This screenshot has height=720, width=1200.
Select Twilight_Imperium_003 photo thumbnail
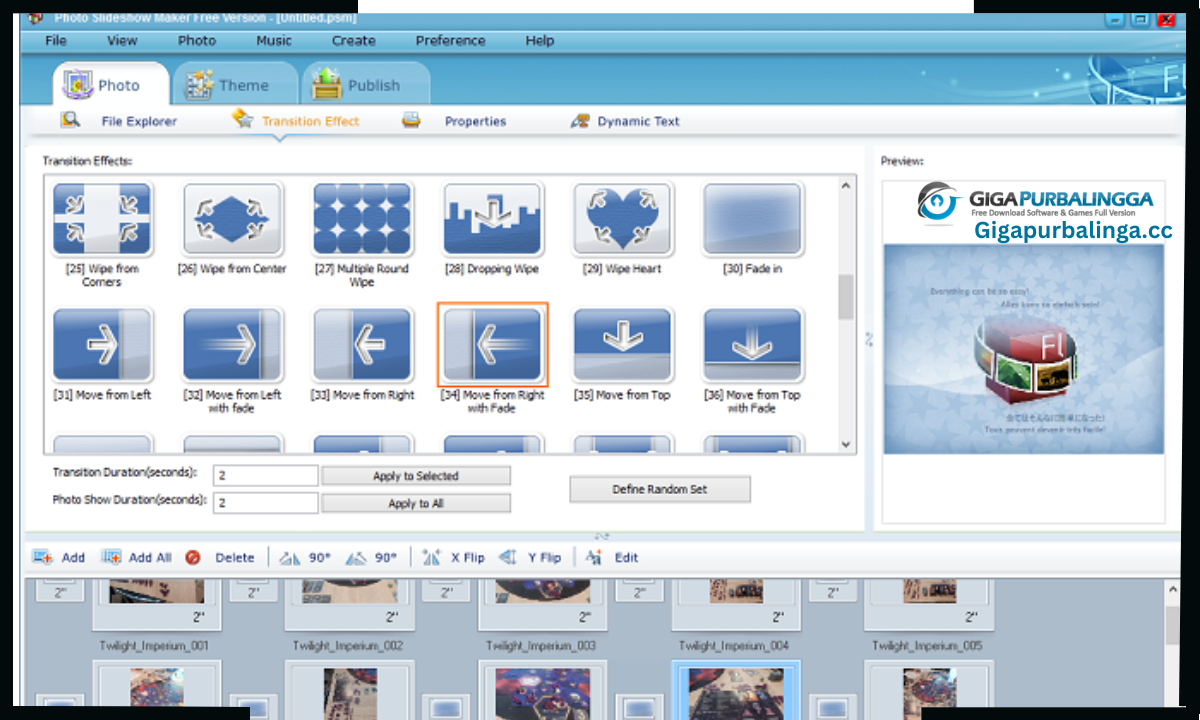[x=542, y=603]
